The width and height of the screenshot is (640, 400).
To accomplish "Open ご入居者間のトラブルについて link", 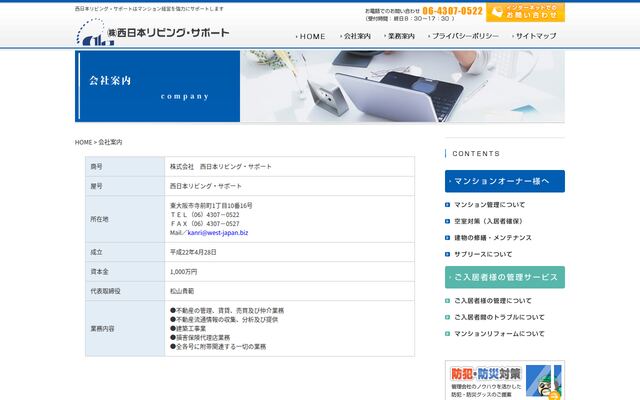I will click(500, 317).
